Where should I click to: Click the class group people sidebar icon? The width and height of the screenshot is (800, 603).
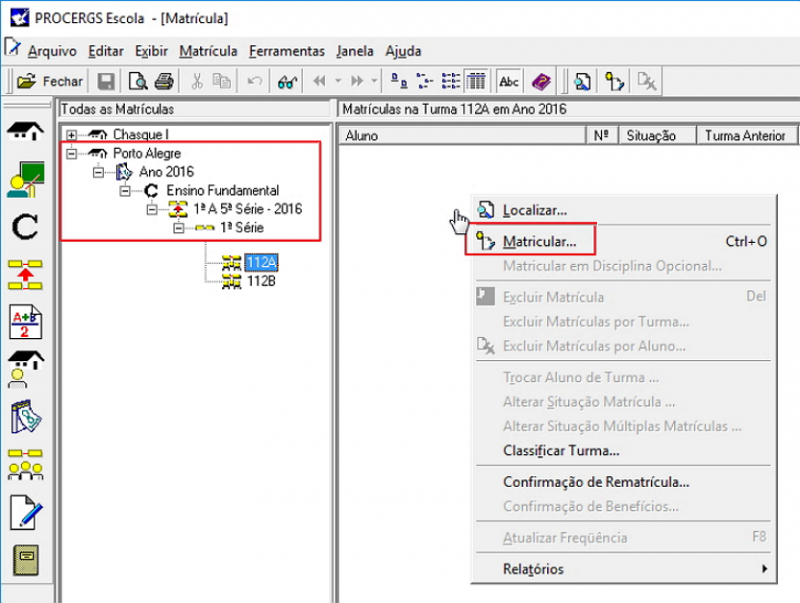[x=26, y=465]
